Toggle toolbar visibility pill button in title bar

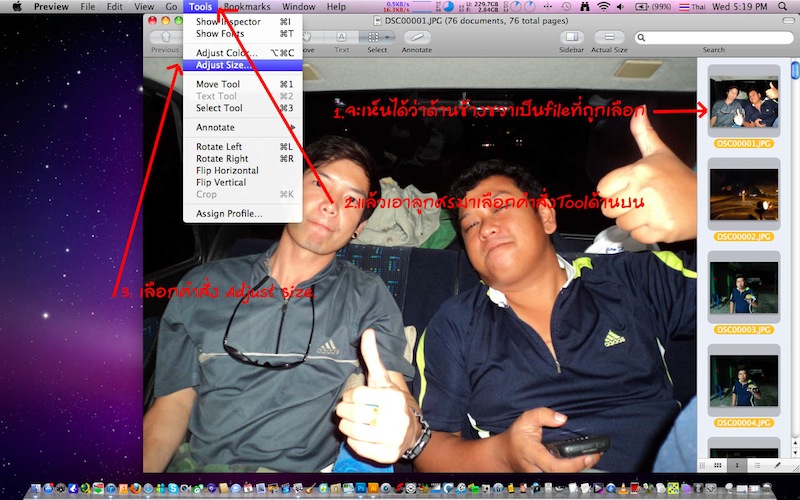pos(788,21)
